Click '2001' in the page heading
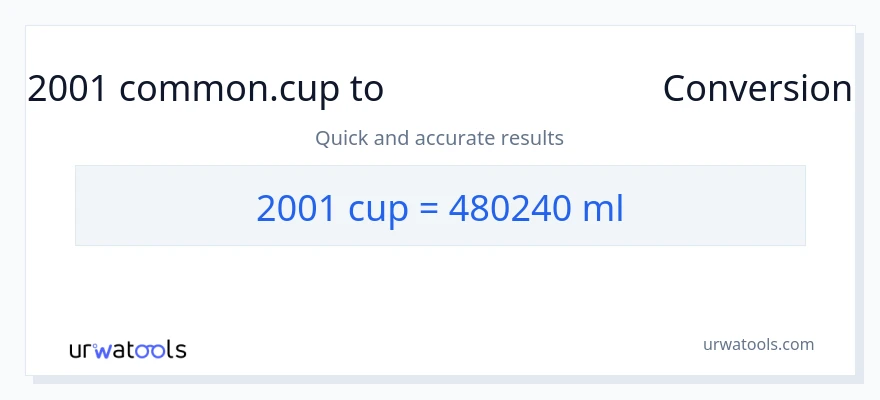This screenshot has width=880, height=400. [68, 89]
